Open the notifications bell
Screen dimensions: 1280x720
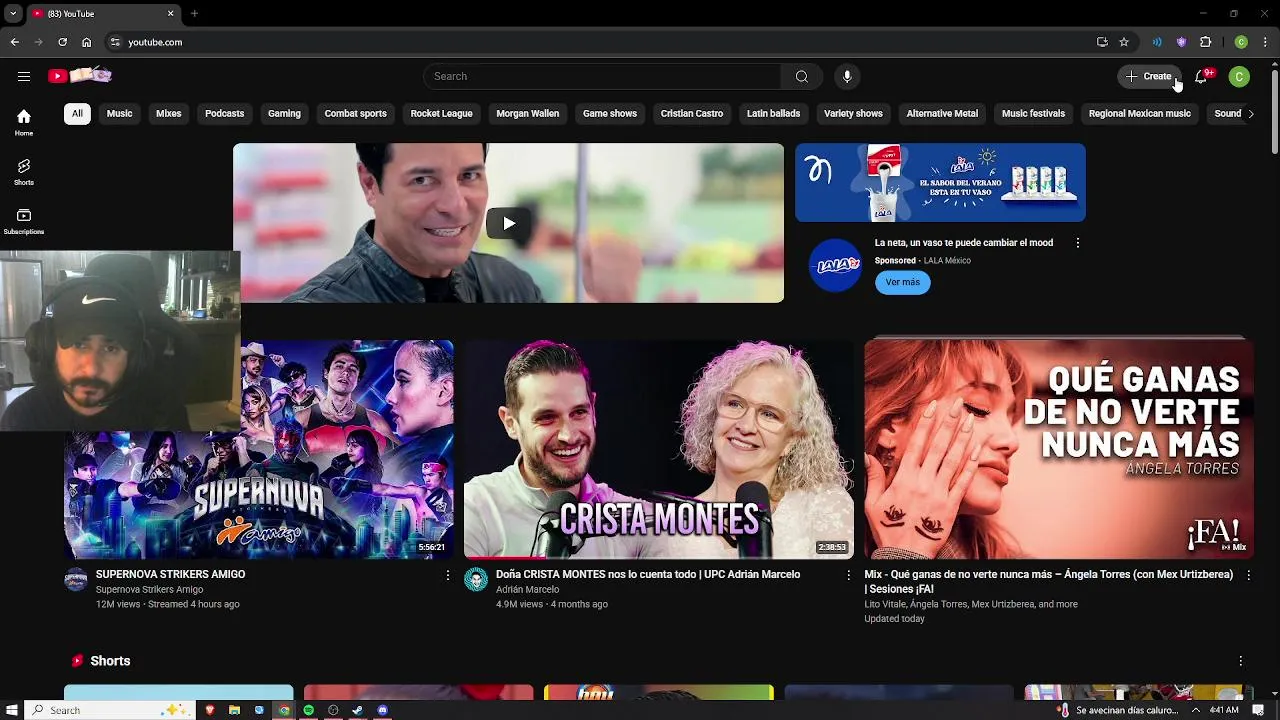1201,76
